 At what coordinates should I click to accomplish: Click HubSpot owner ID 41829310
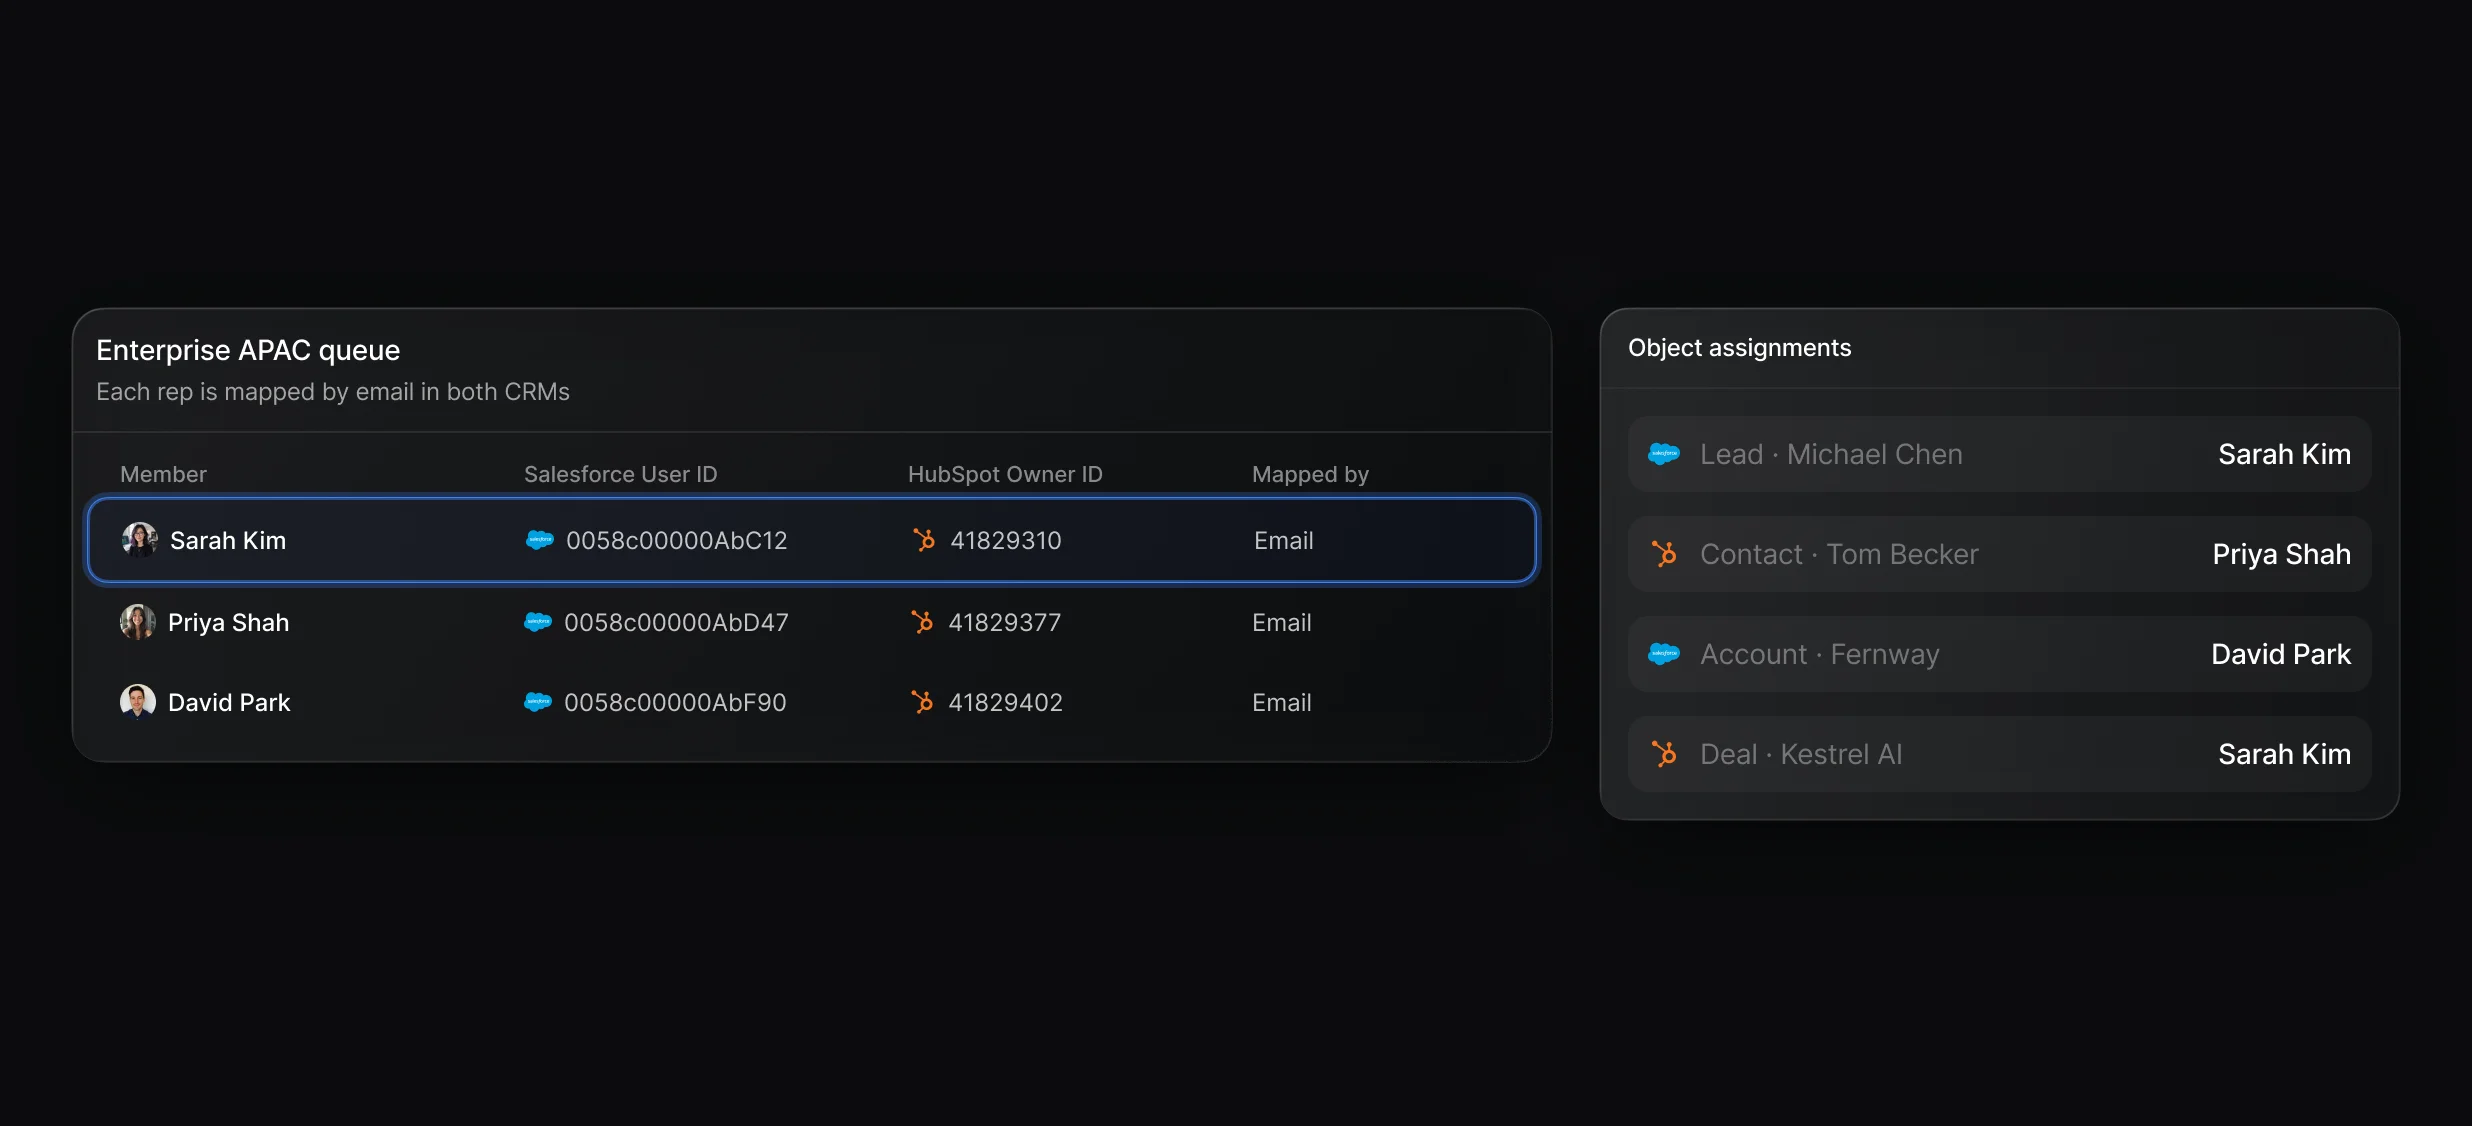(1006, 540)
